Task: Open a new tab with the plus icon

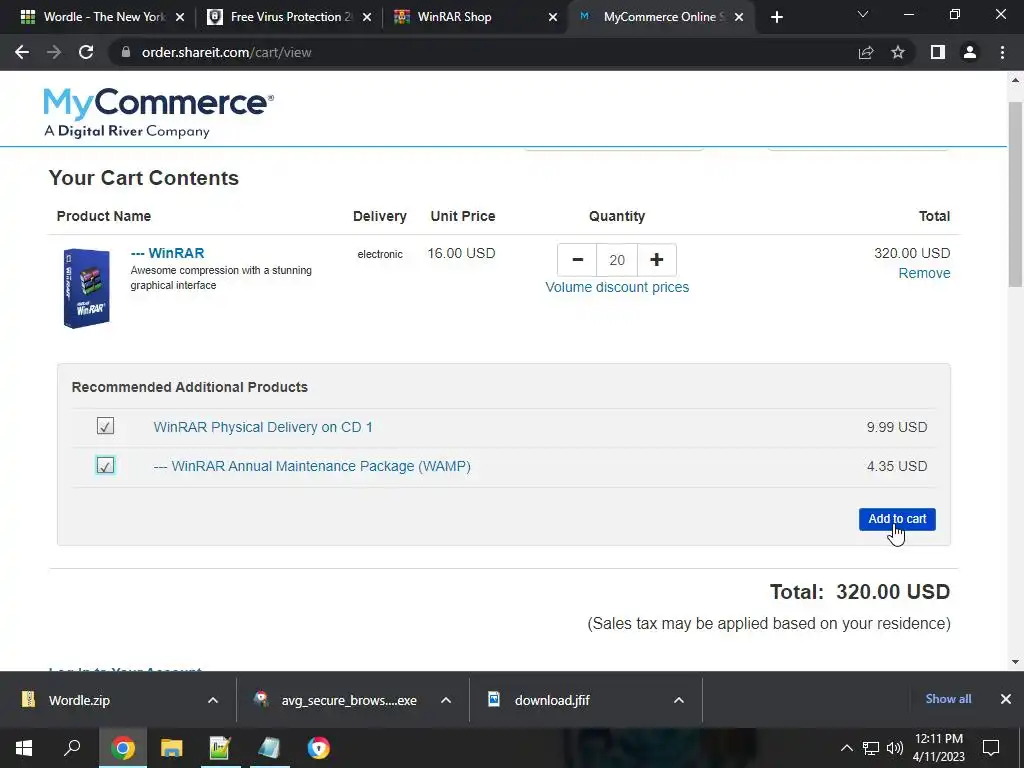Action: [776, 17]
